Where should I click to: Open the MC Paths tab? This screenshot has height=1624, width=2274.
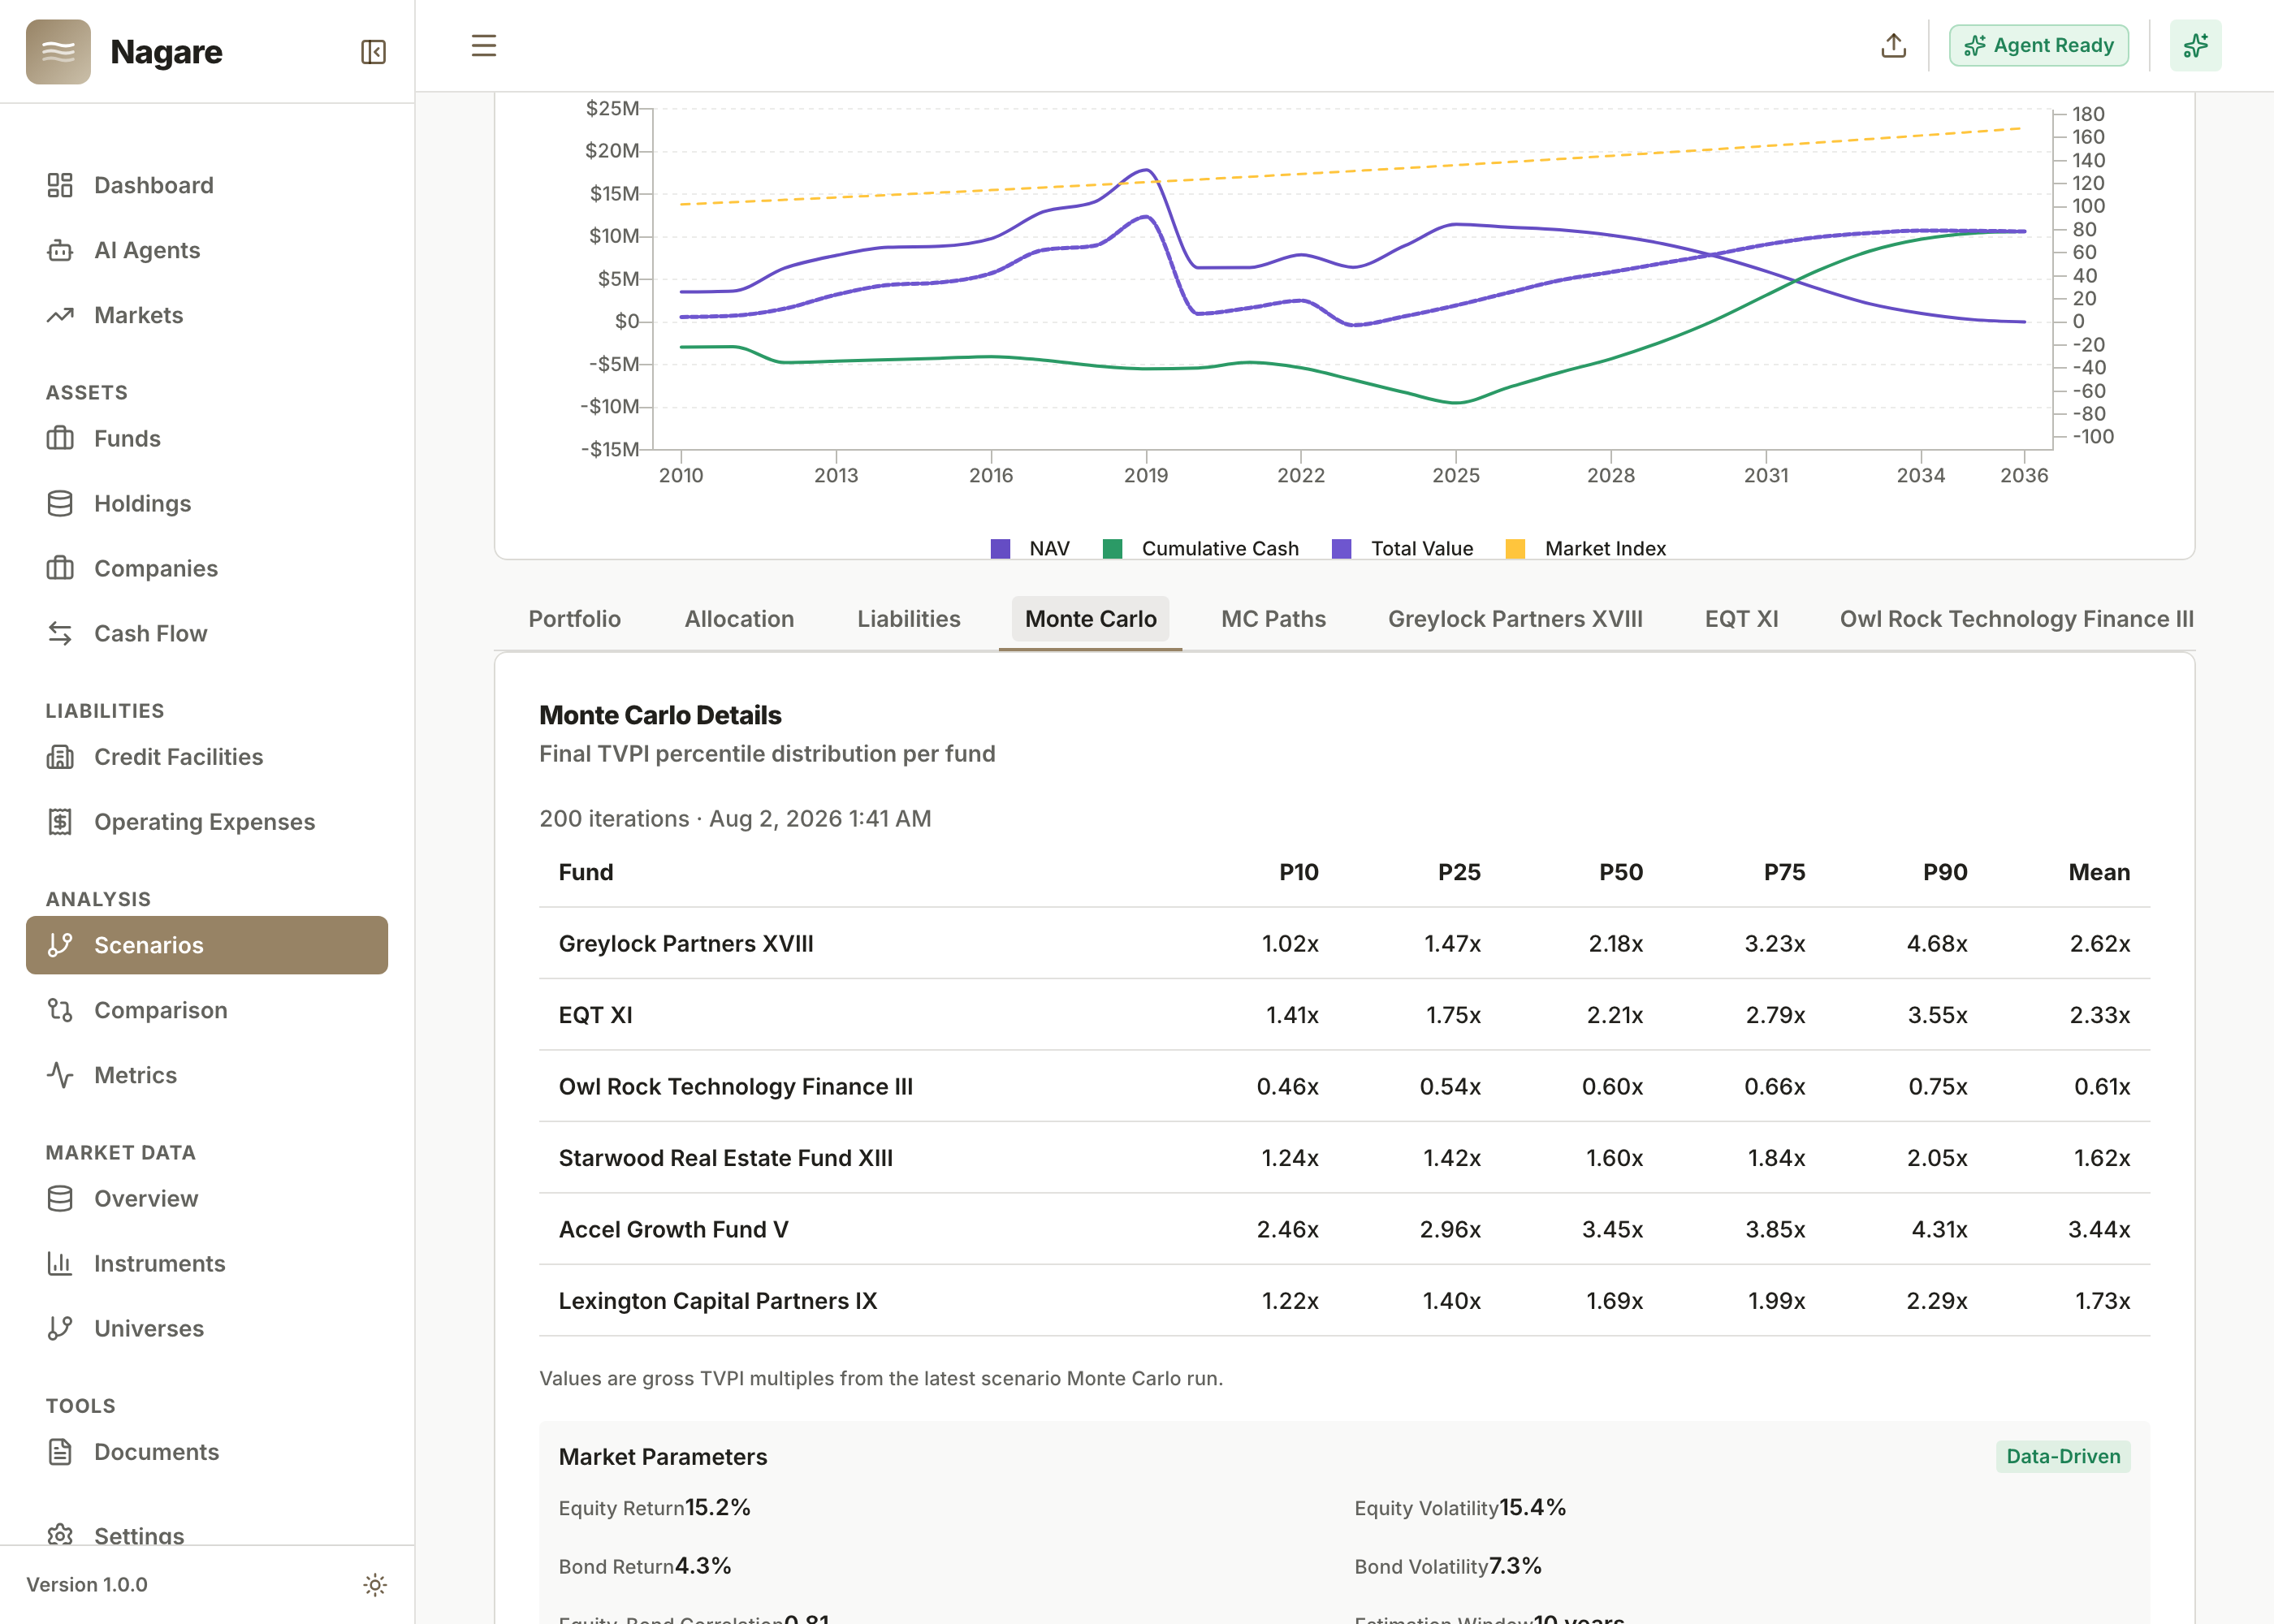(1274, 619)
